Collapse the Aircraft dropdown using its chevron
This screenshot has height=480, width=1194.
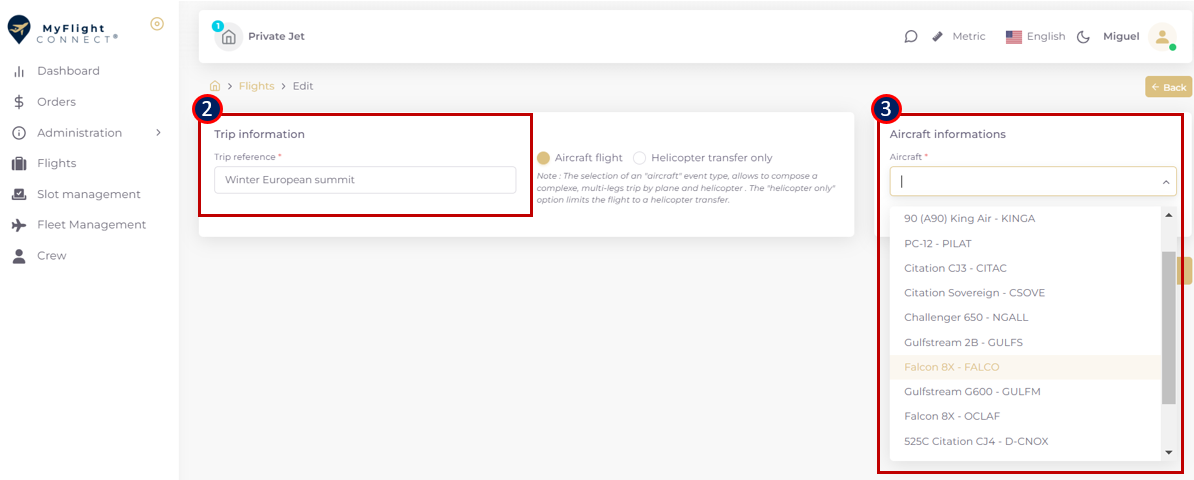click(x=1165, y=182)
